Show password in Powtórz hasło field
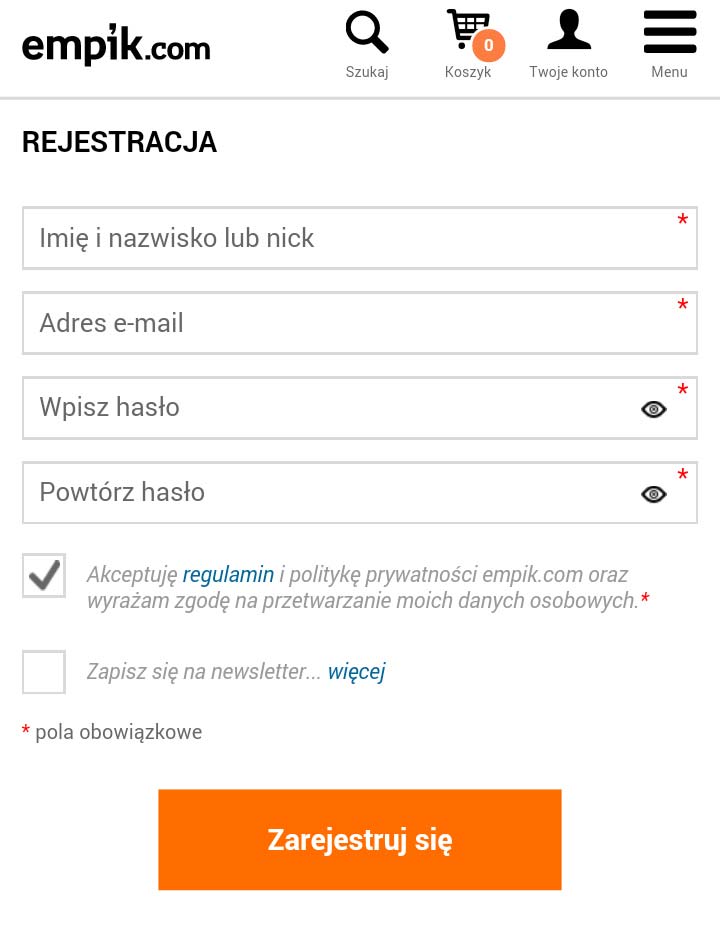The height and width of the screenshot is (945, 720). coord(654,494)
